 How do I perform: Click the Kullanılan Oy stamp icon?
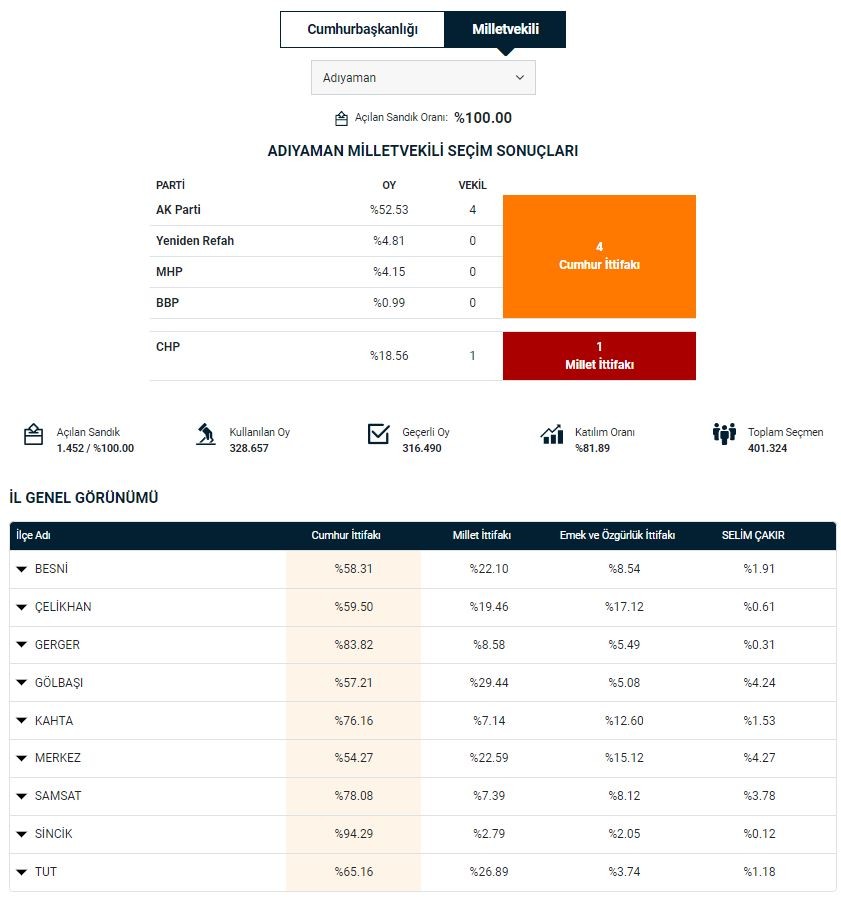(206, 434)
